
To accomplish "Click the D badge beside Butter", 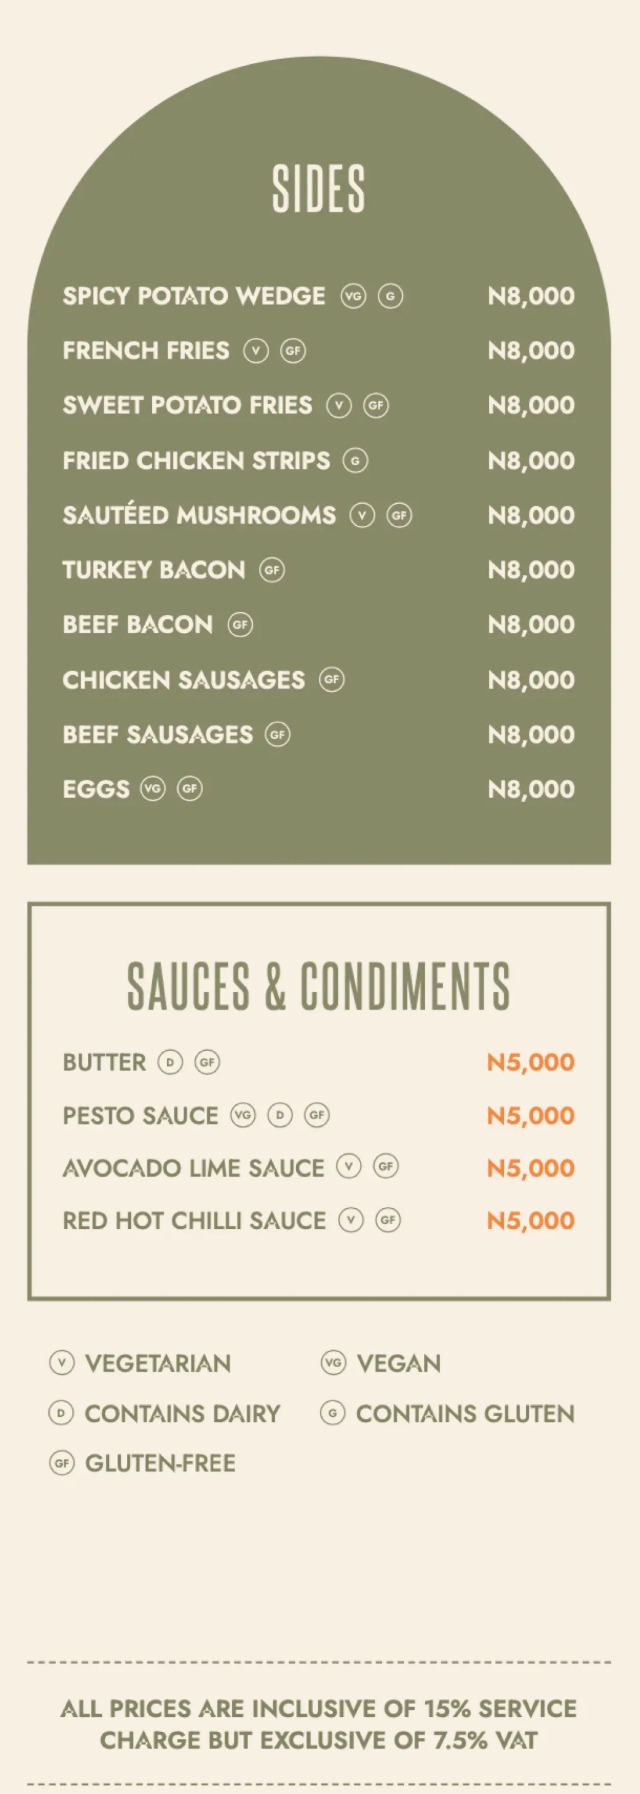I will click(x=170, y=1062).
